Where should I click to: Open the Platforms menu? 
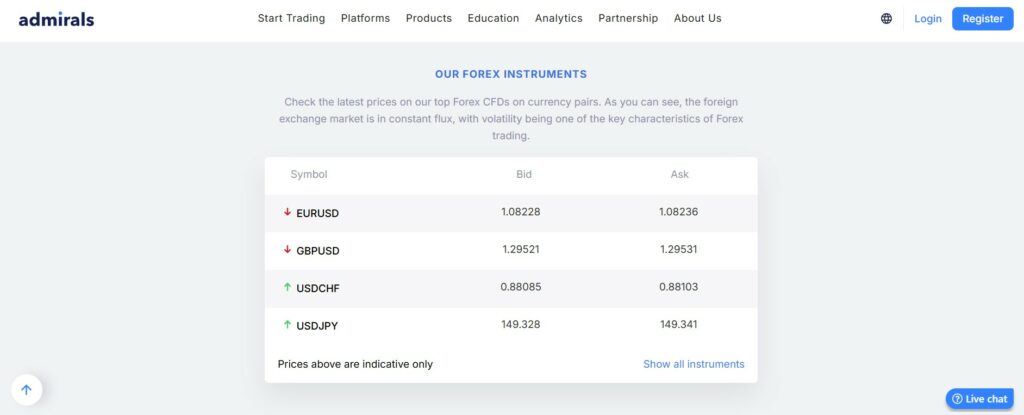coord(365,18)
